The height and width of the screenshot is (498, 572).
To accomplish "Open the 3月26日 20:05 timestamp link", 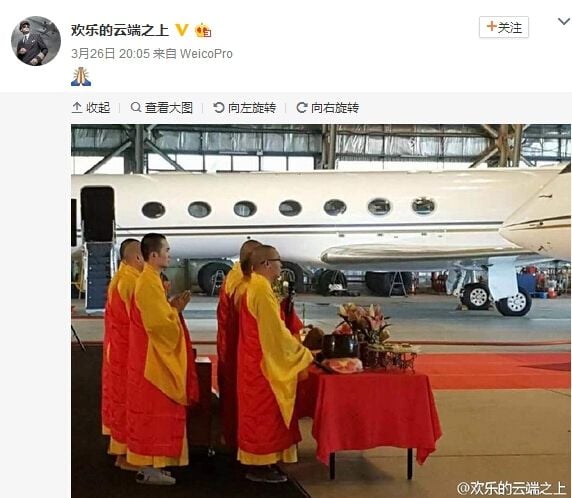I will [111, 54].
